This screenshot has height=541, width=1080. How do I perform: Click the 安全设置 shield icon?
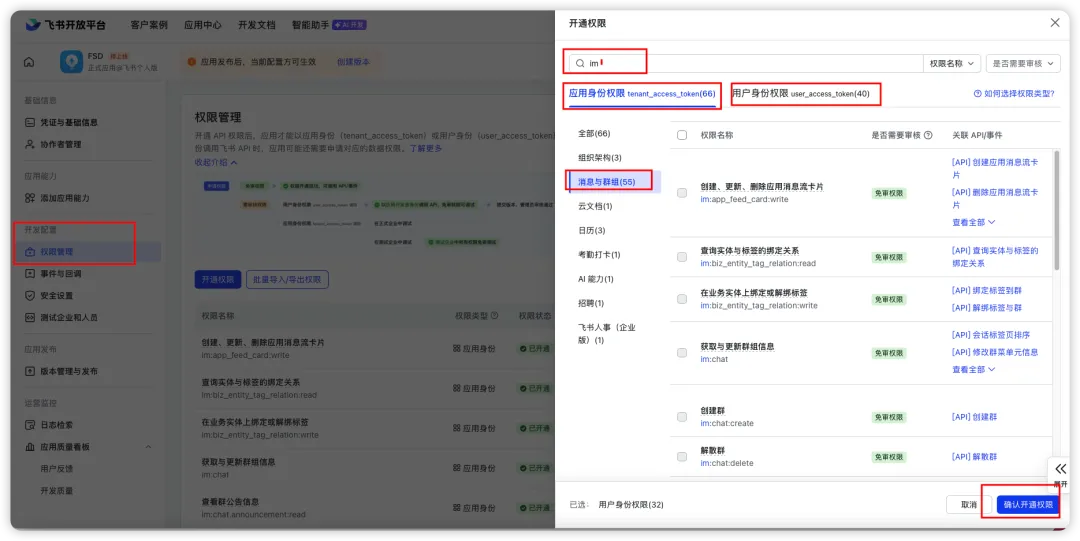coord(30,296)
